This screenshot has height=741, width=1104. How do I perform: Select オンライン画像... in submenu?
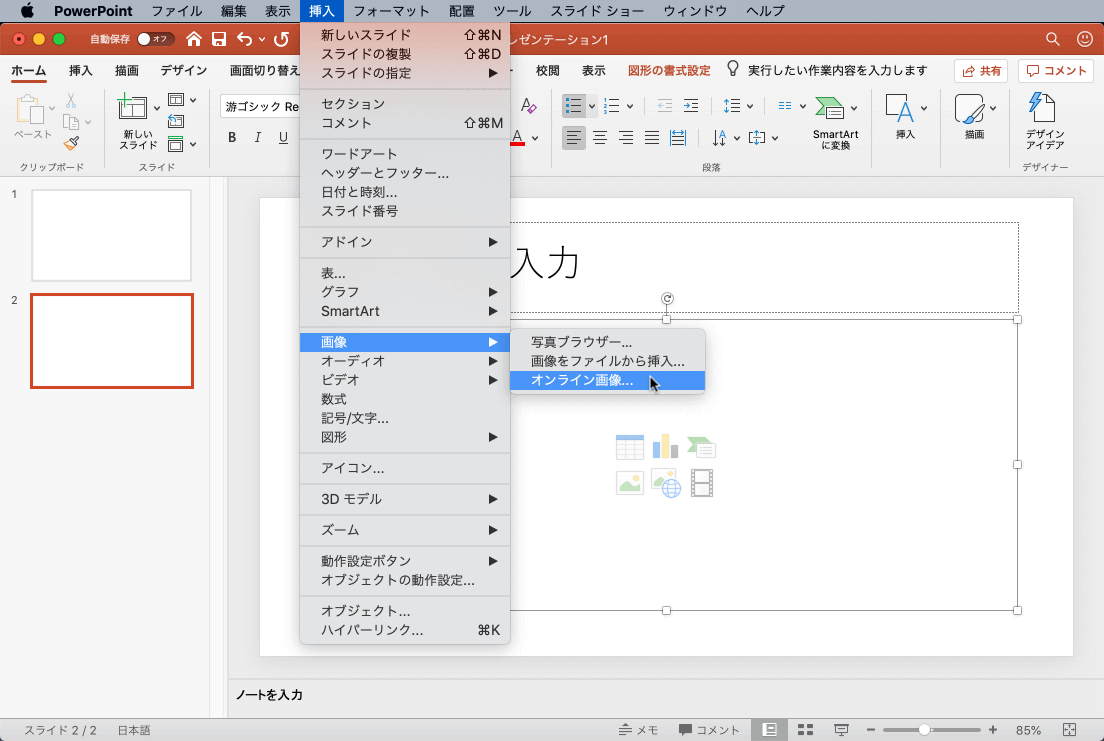pos(607,380)
